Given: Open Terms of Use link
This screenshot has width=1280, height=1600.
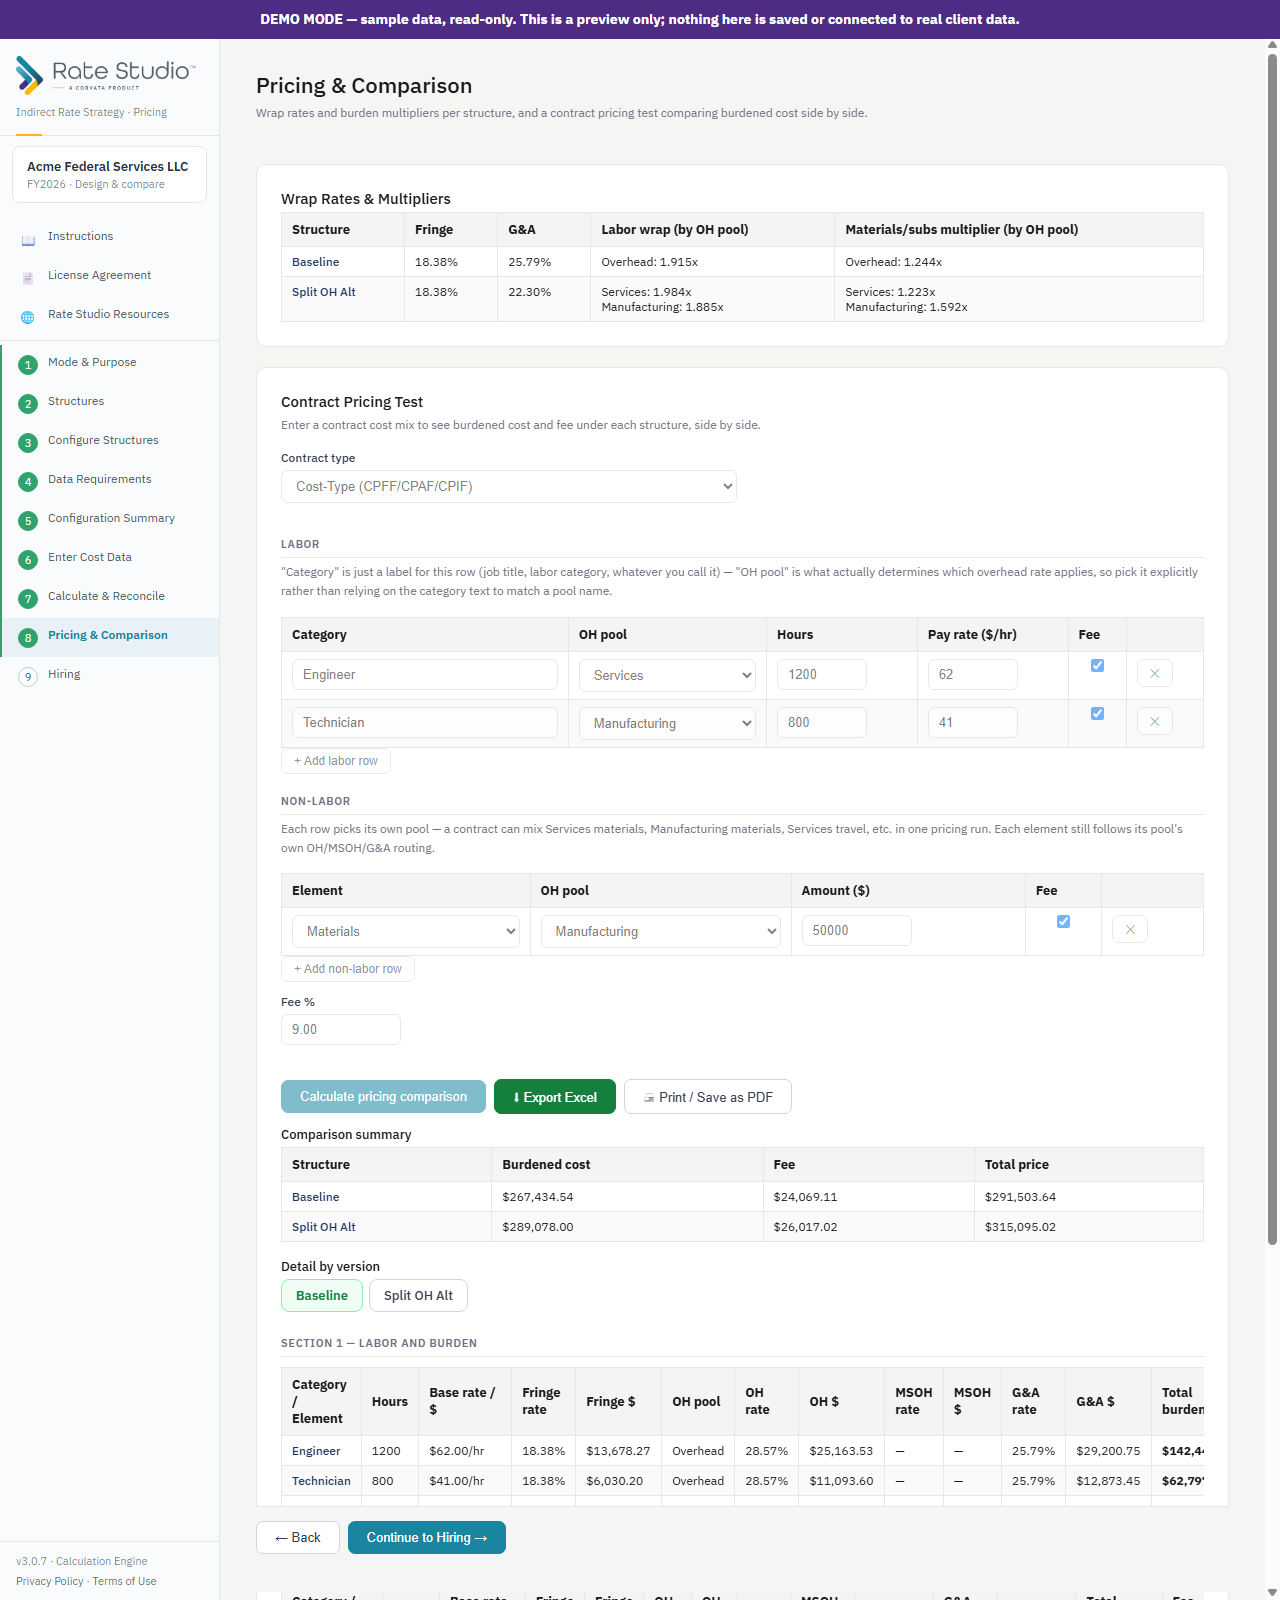Looking at the screenshot, I should tap(124, 1582).
